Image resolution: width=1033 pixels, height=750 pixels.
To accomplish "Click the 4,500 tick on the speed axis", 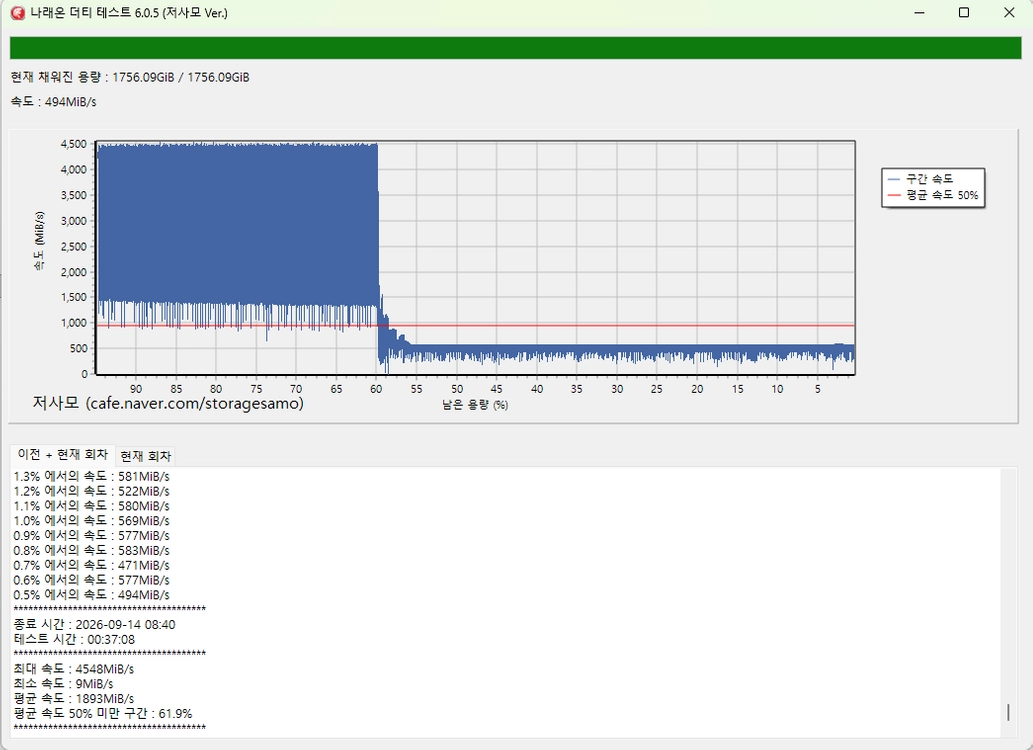I will 74,144.
